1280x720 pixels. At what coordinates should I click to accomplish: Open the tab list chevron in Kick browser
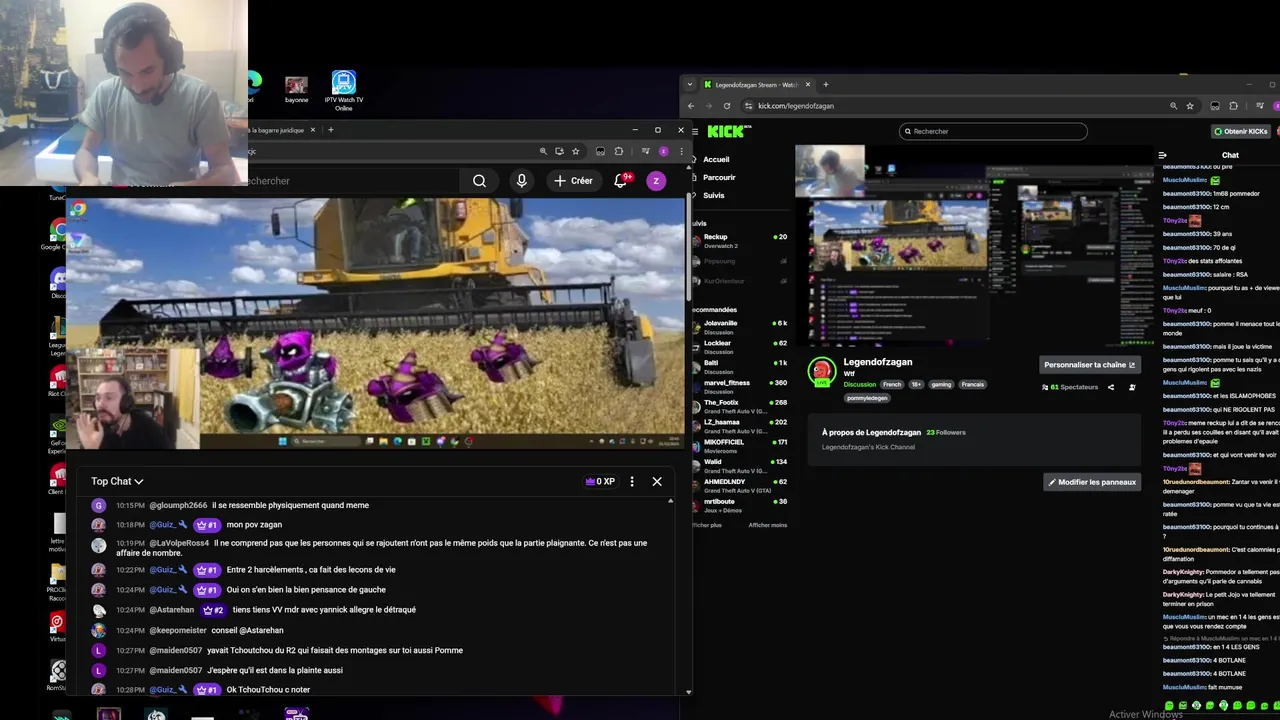(690, 85)
